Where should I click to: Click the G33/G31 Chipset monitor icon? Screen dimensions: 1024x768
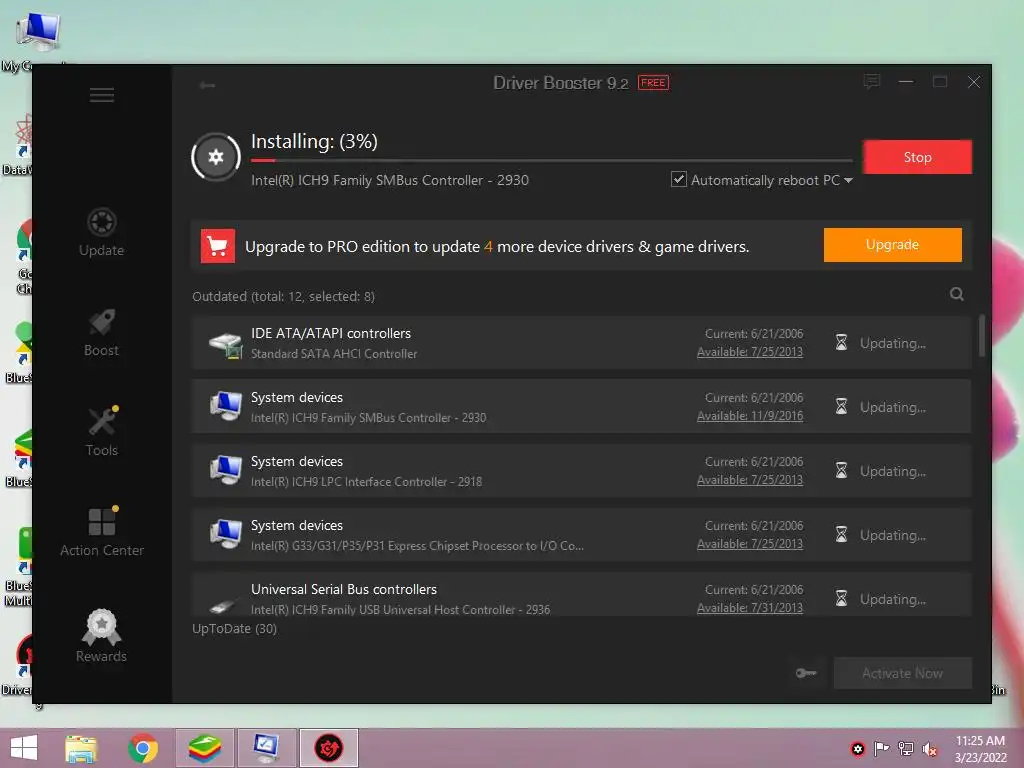click(225, 534)
